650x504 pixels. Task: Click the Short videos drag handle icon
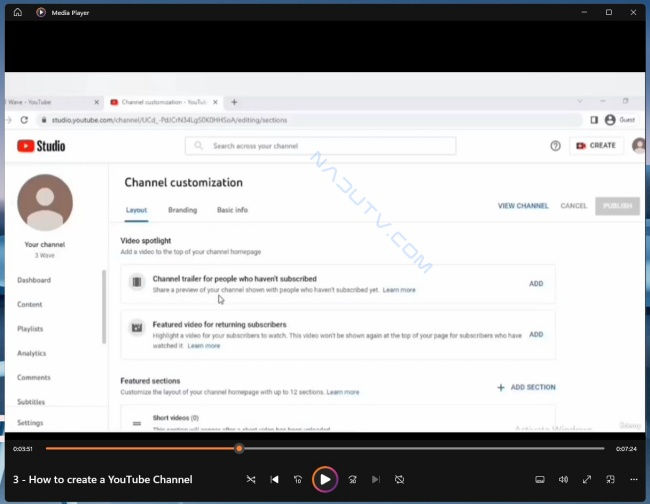(137, 423)
